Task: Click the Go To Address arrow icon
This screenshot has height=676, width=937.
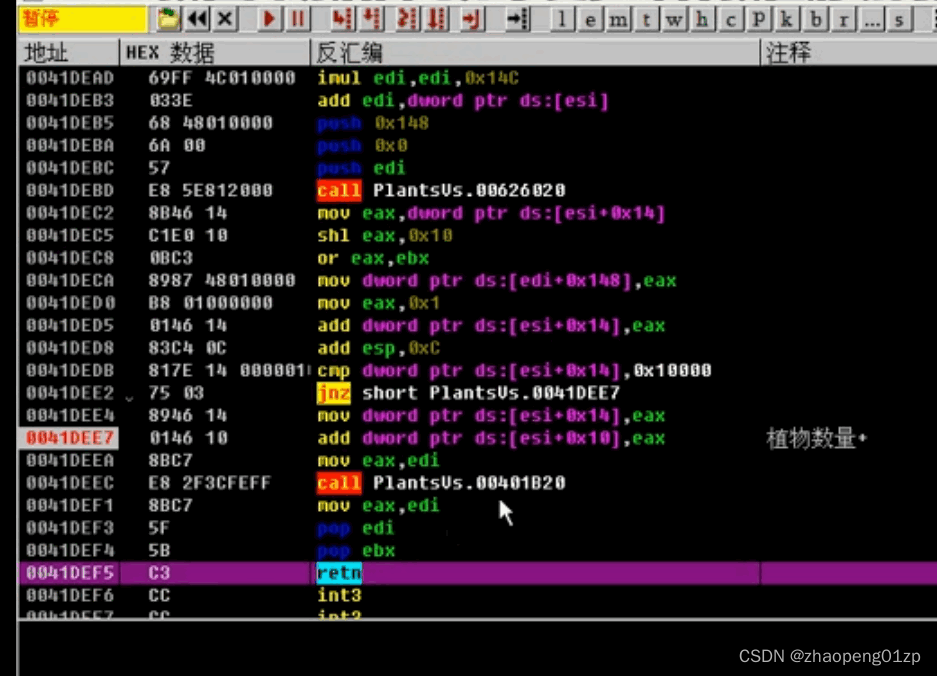Action: pos(517,19)
